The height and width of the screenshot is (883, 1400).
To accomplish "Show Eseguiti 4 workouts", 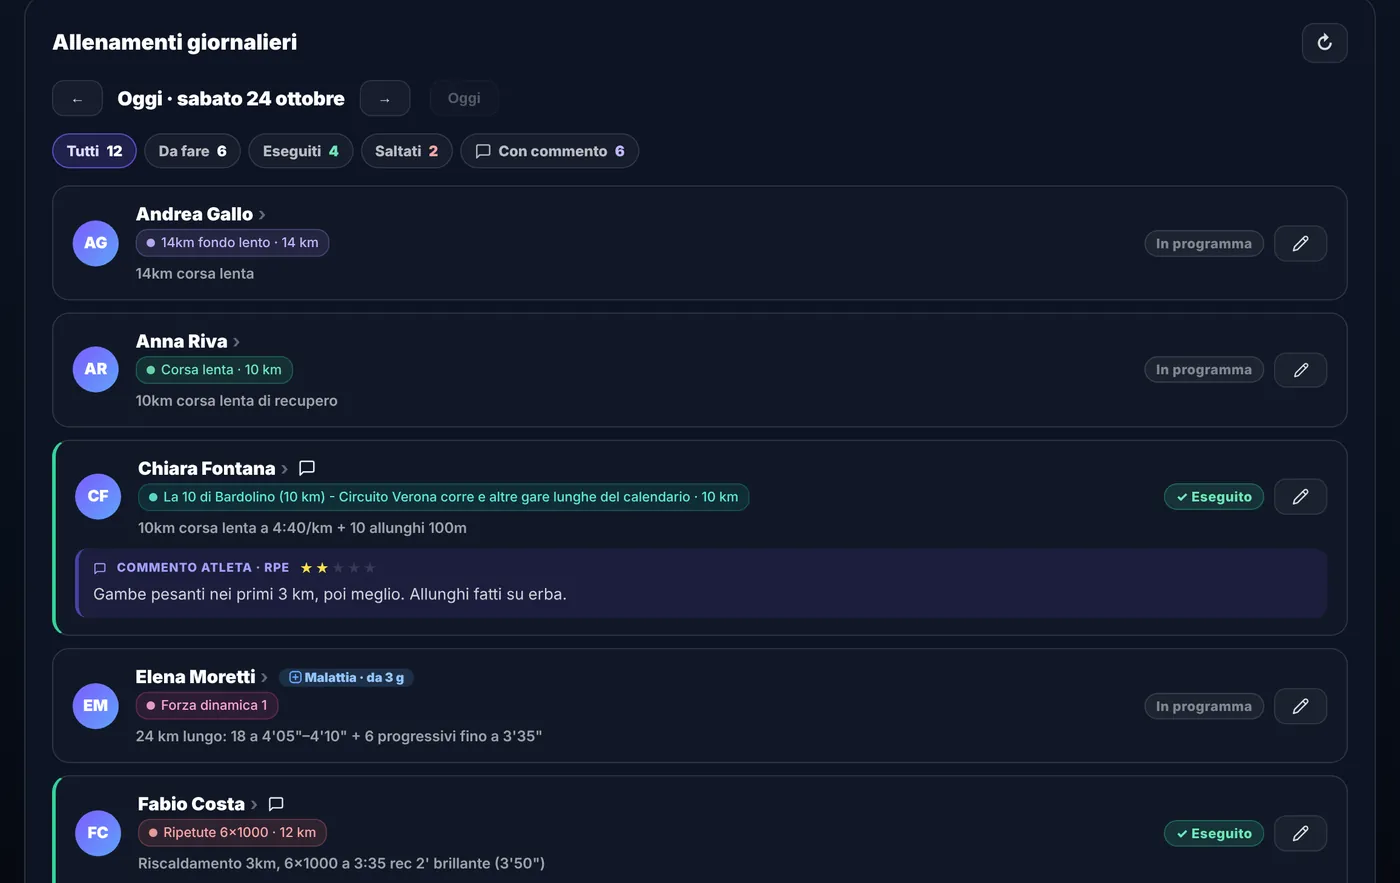I will coord(300,151).
